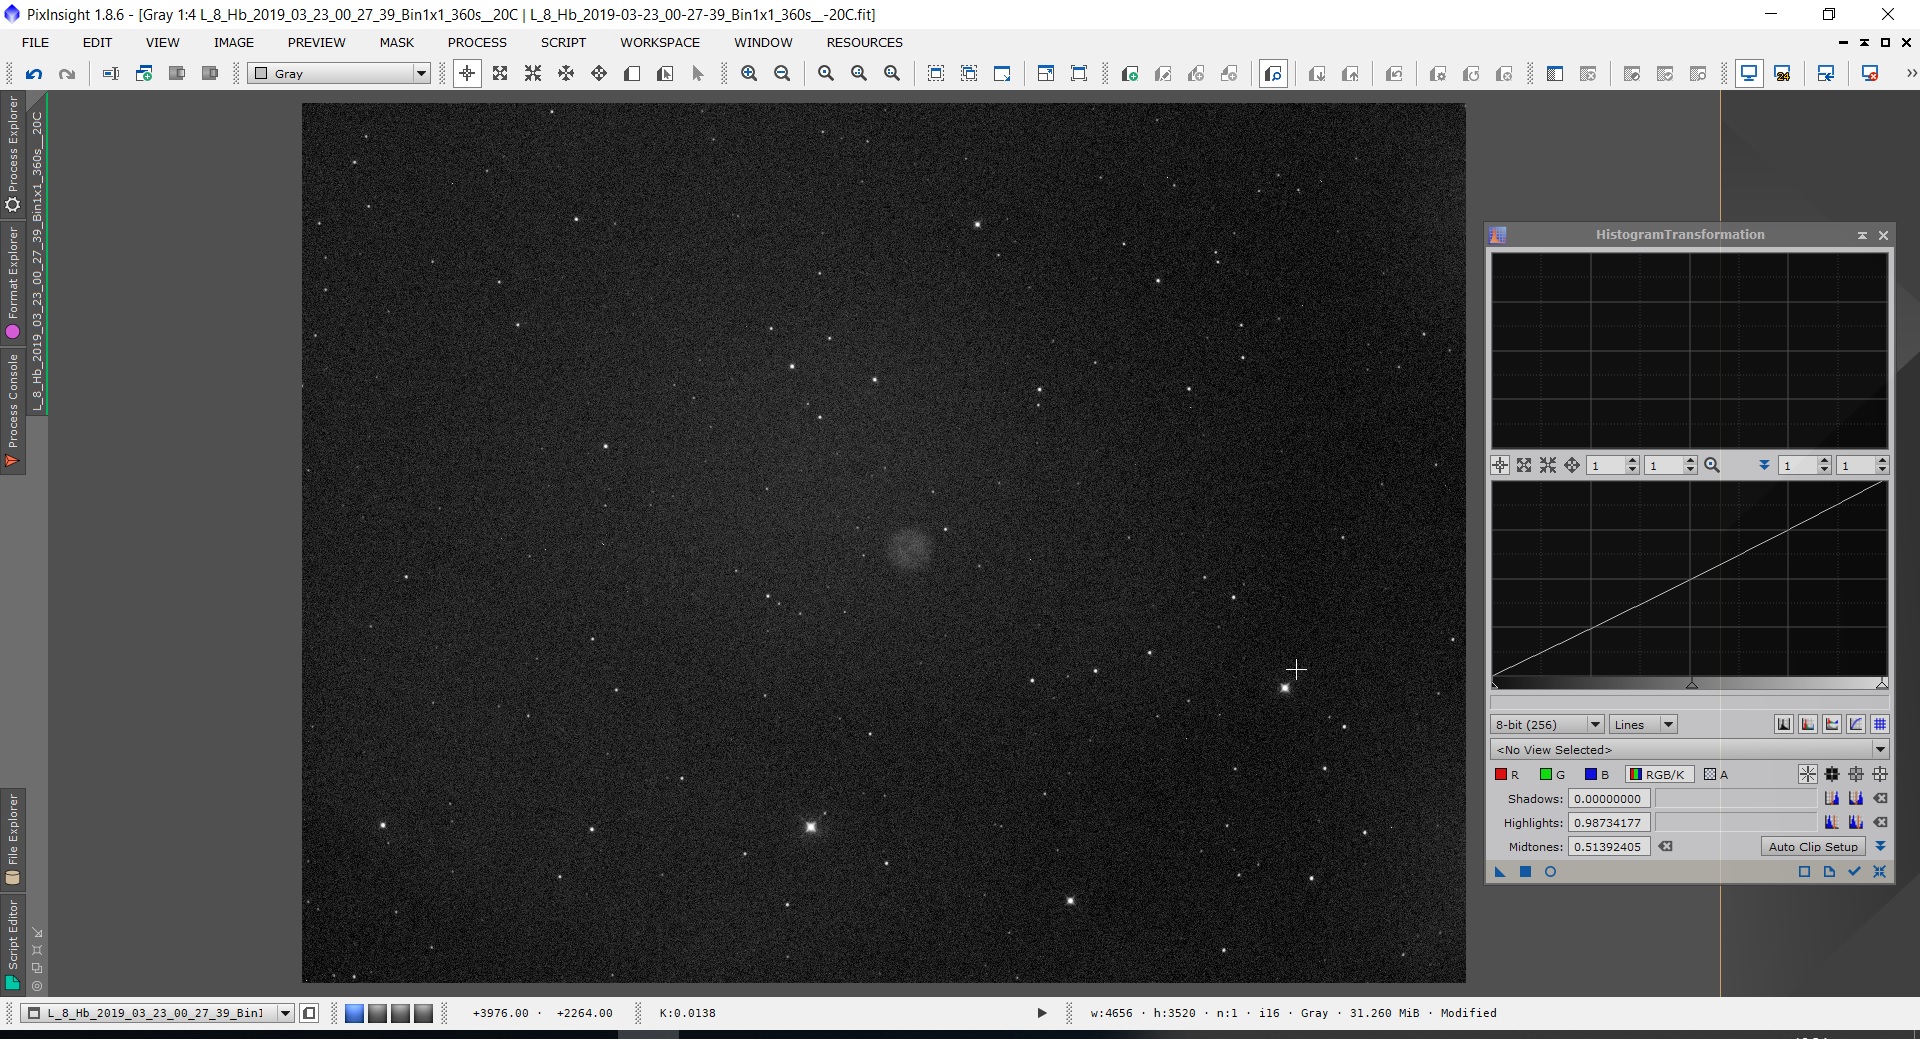Collapse the HistogramTransformation window shade button
Viewport: 1920px width, 1039px height.
1862,235
